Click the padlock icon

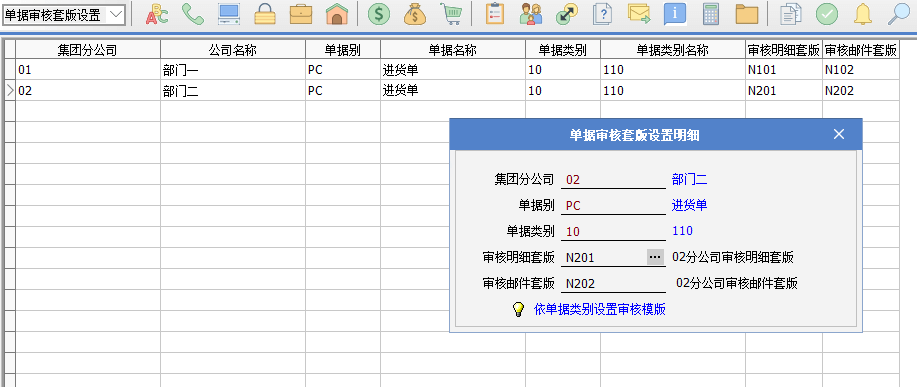click(265, 14)
